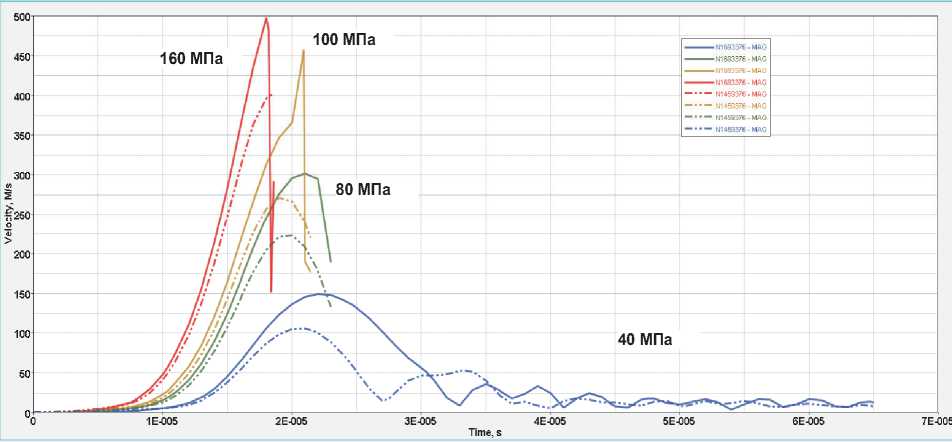Click the 200 tick on velocity axis
Screen dimensions: 952x442
(x=22, y=254)
